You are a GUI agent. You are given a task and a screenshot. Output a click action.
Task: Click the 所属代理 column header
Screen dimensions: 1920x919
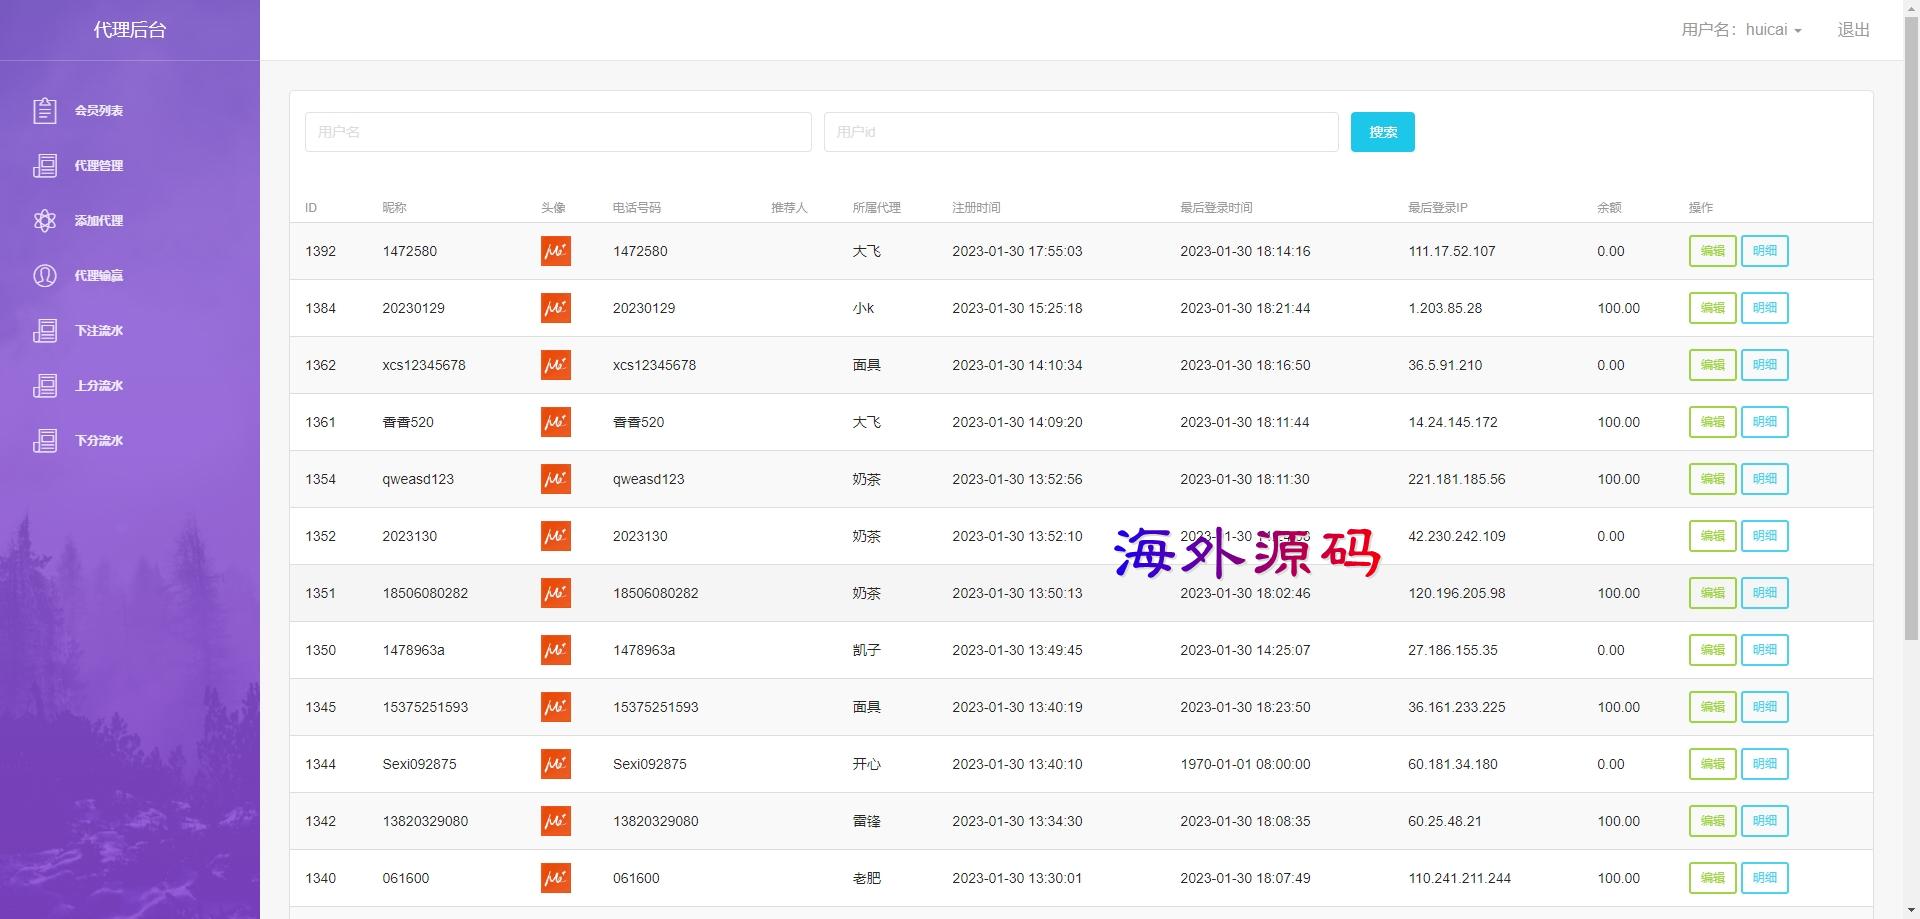pyautogui.click(x=876, y=208)
